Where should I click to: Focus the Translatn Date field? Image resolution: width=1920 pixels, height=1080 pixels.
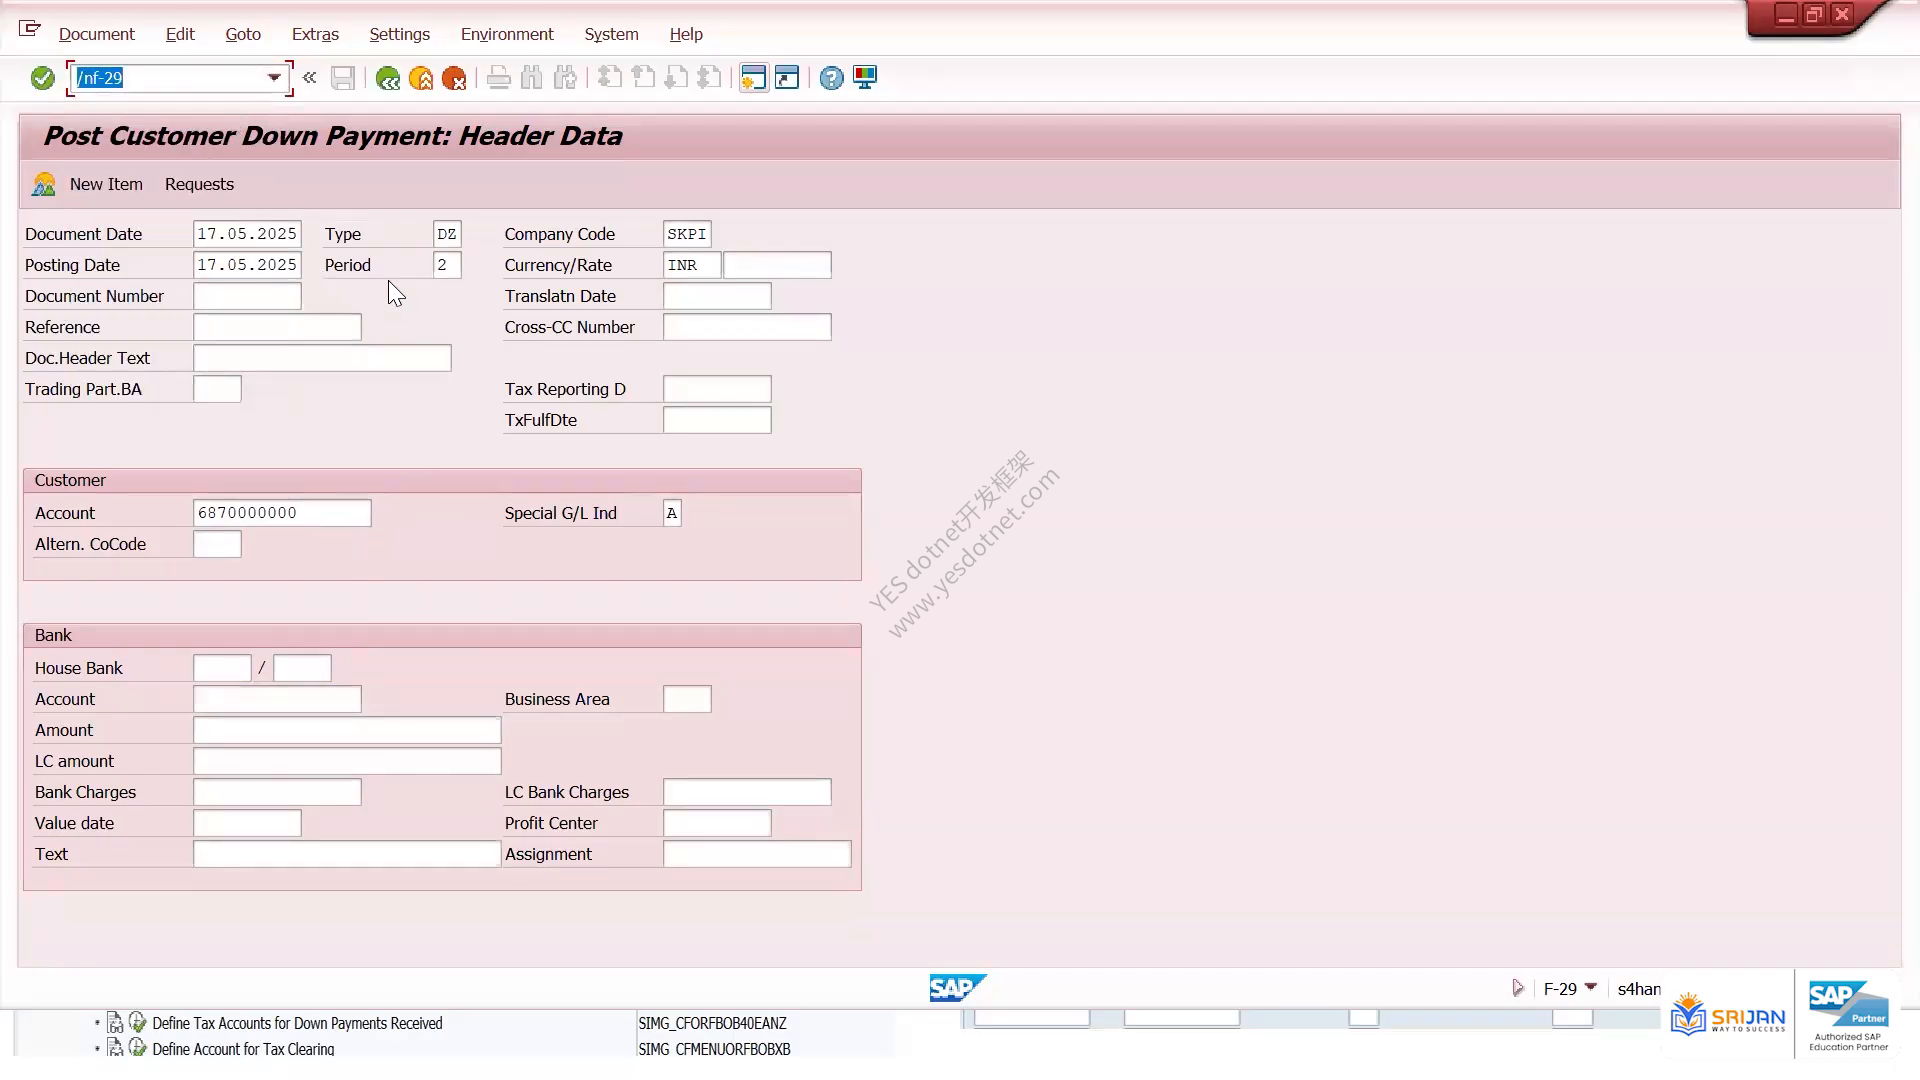coord(717,296)
